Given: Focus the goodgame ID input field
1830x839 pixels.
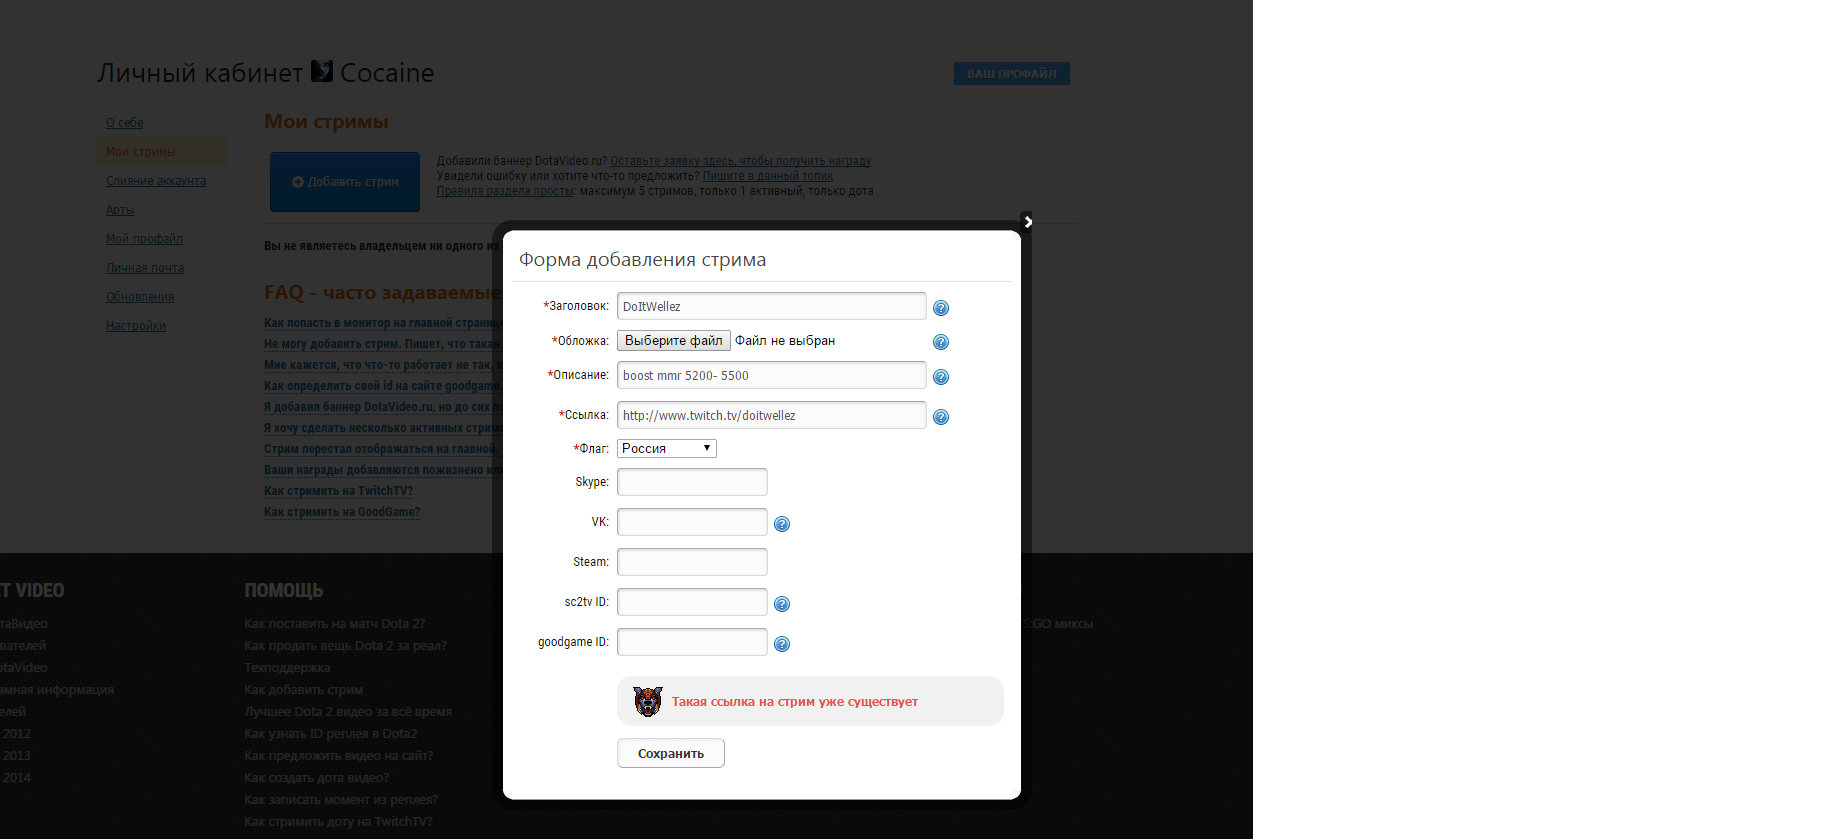Looking at the screenshot, I should coord(692,642).
